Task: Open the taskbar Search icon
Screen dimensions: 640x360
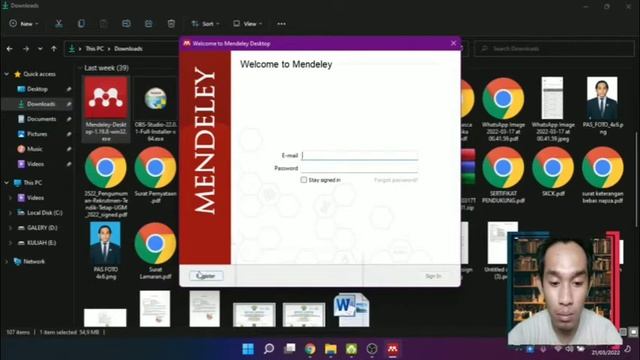Action: click(269, 349)
